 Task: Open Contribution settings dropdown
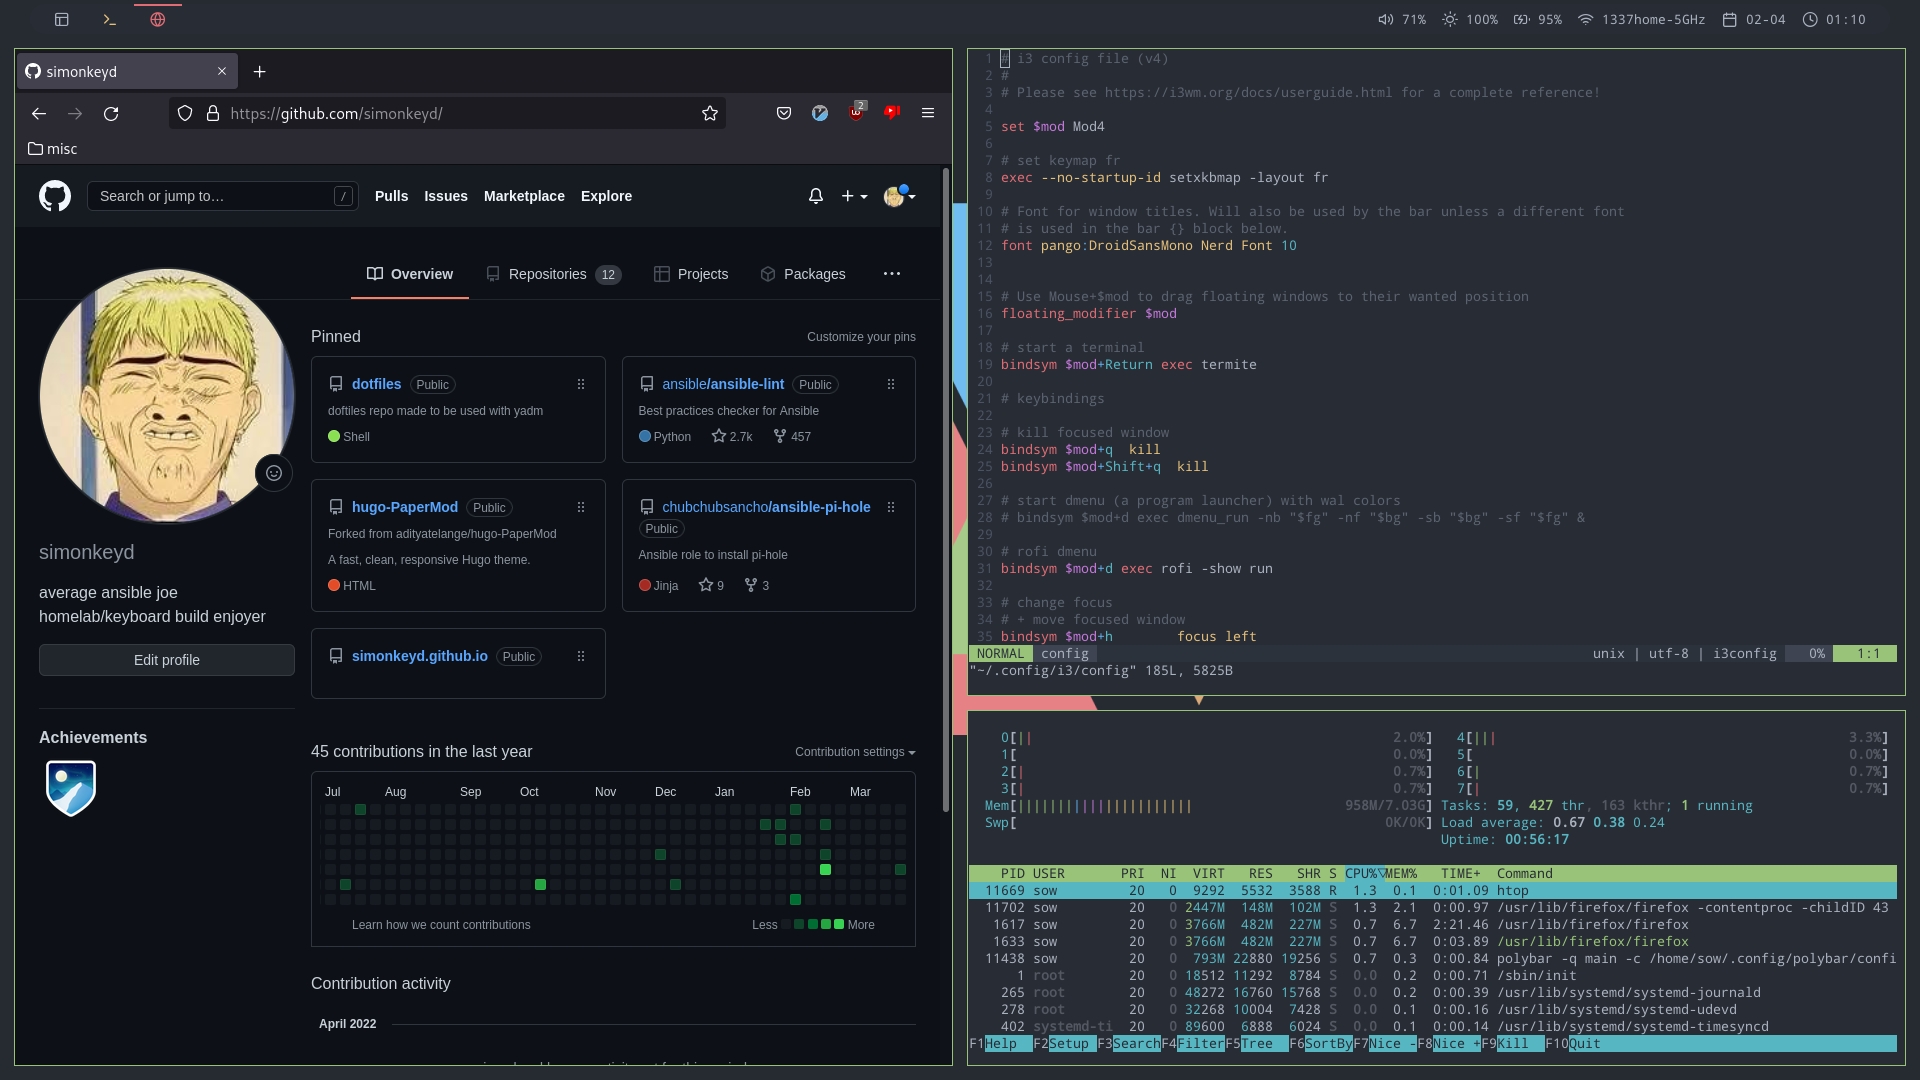(855, 753)
